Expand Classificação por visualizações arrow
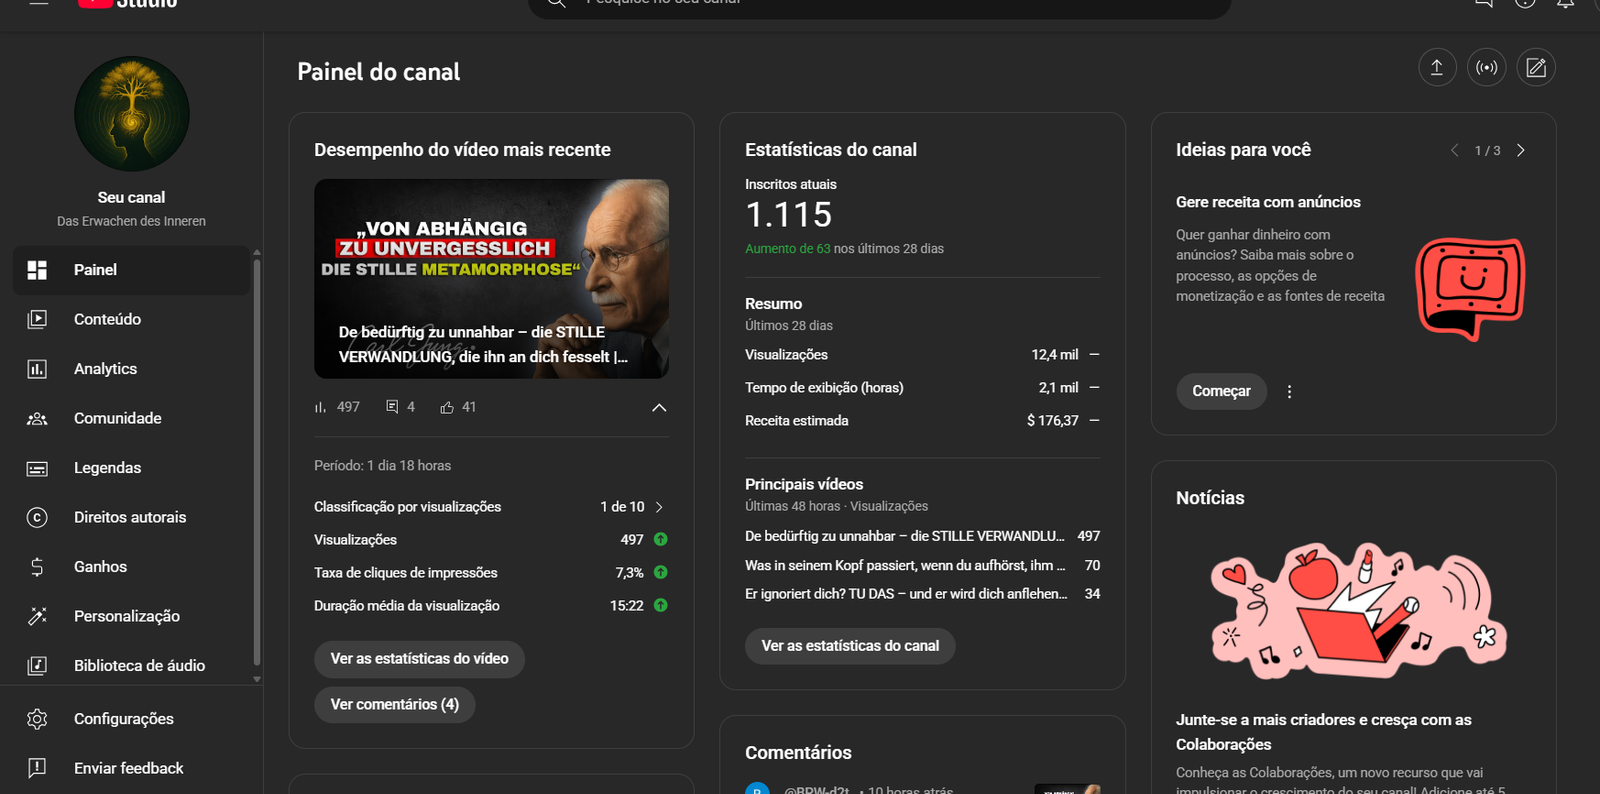 click(659, 507)
